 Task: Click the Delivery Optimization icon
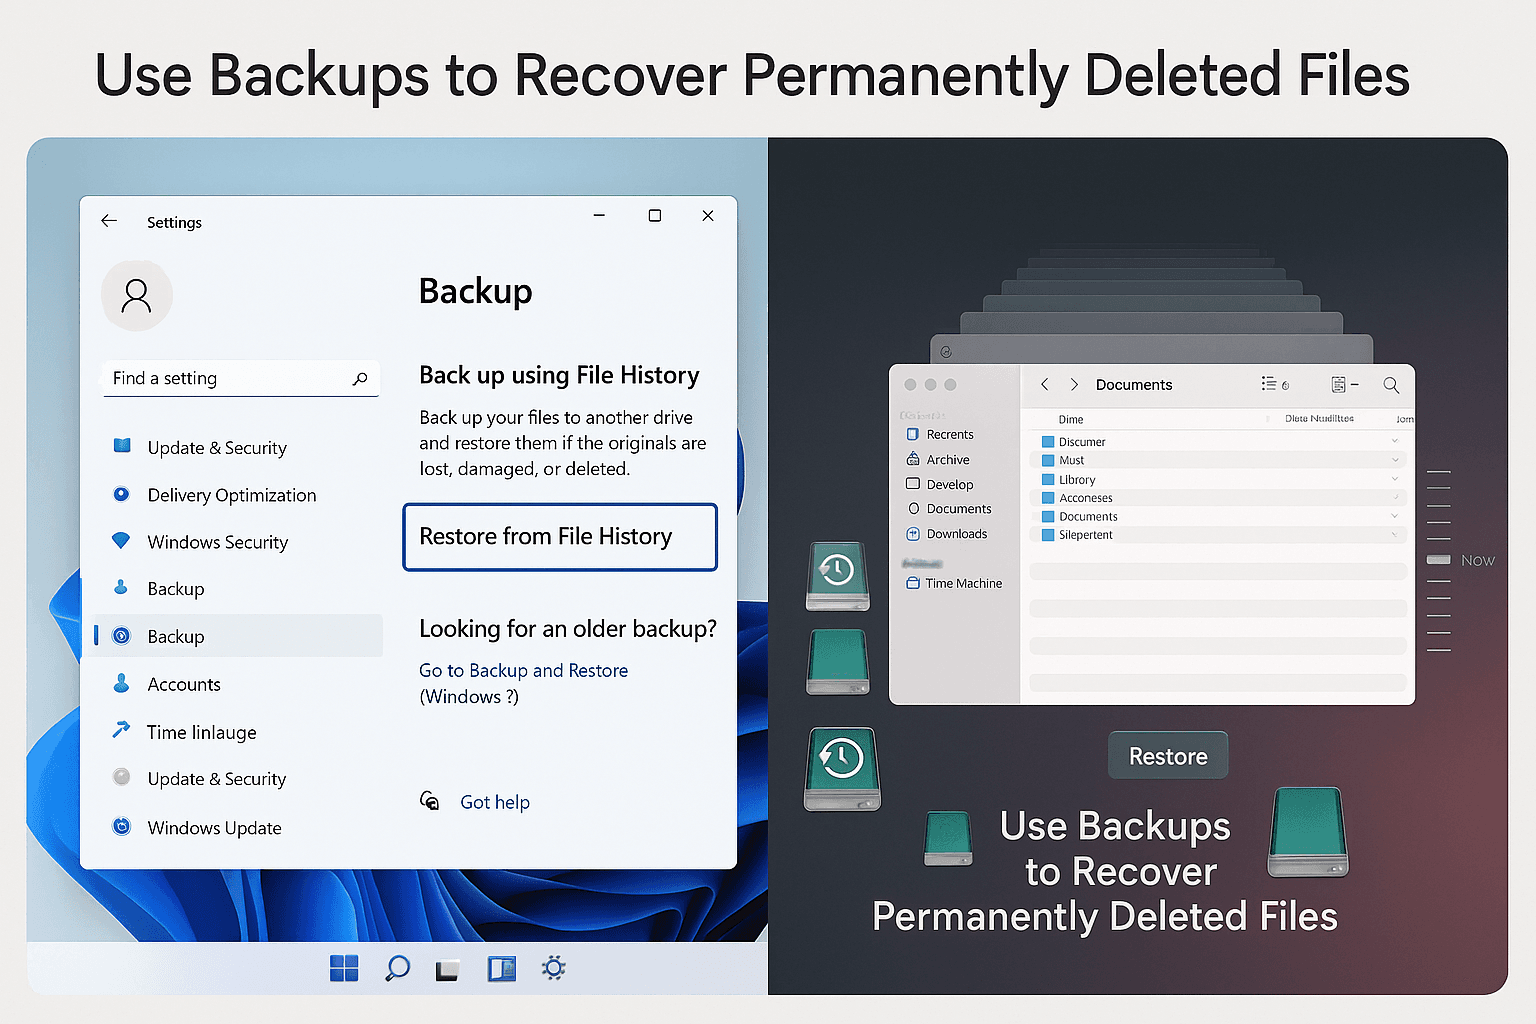[121, 494]
